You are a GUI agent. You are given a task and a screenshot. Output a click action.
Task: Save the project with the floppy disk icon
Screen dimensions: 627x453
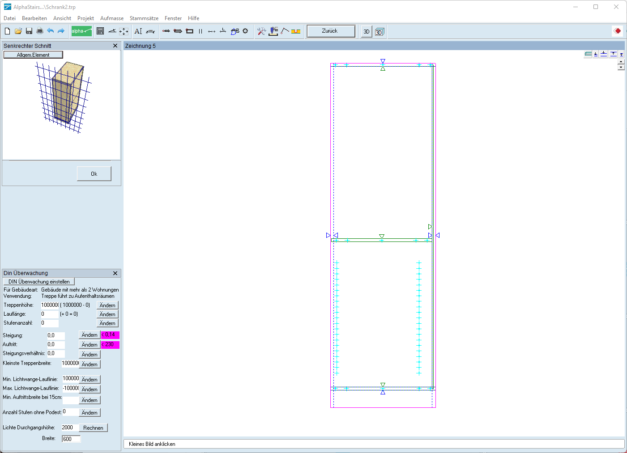[x=29, y=31]
